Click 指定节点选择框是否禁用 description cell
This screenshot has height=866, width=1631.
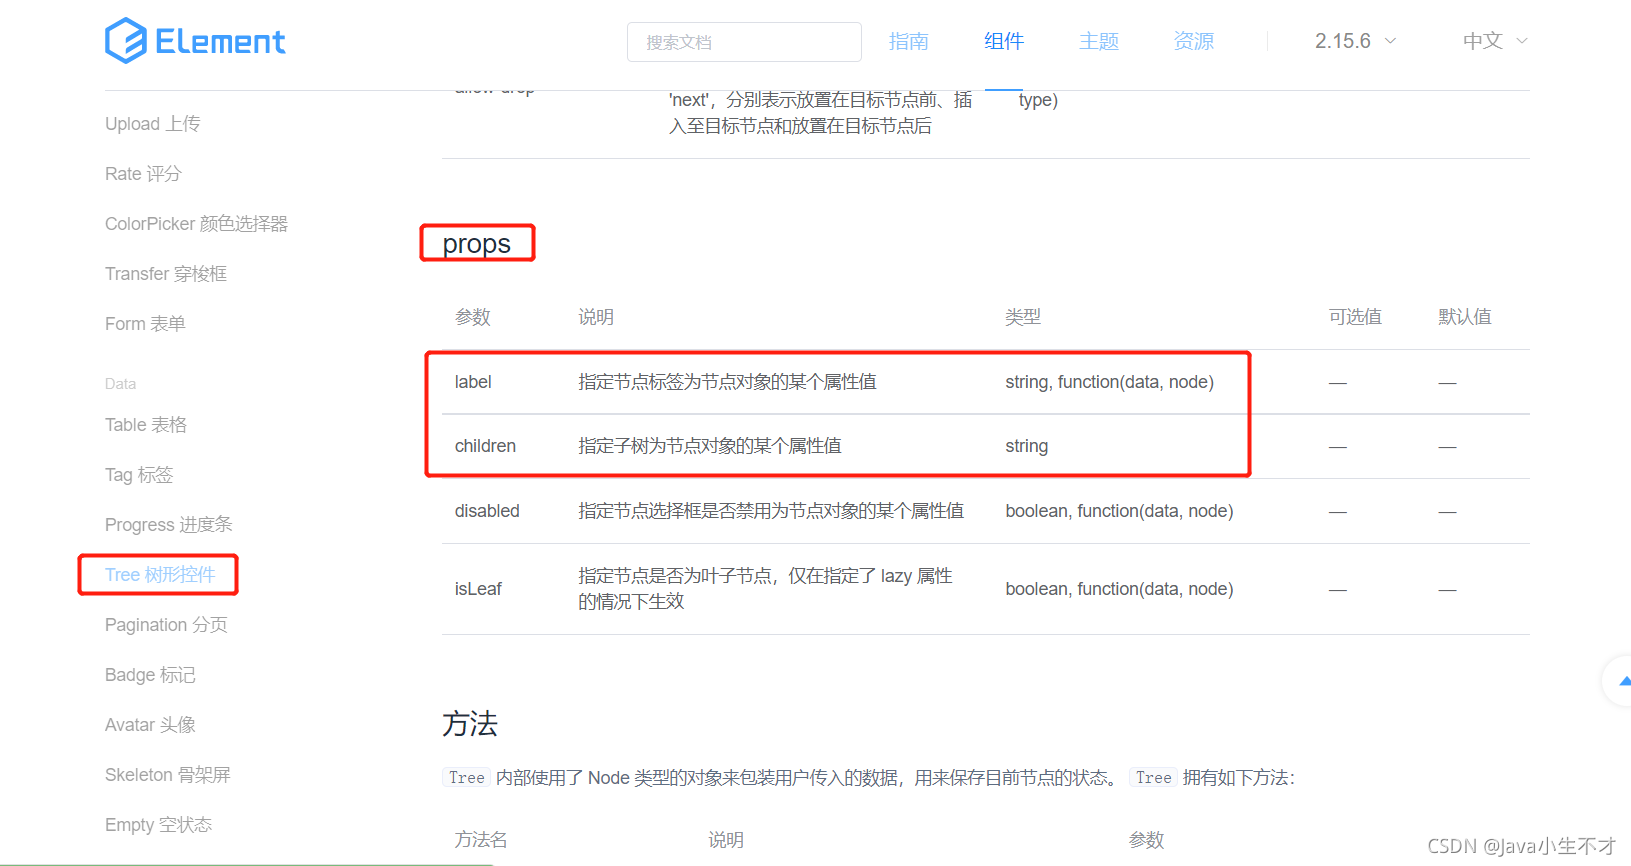coord(771,511)
